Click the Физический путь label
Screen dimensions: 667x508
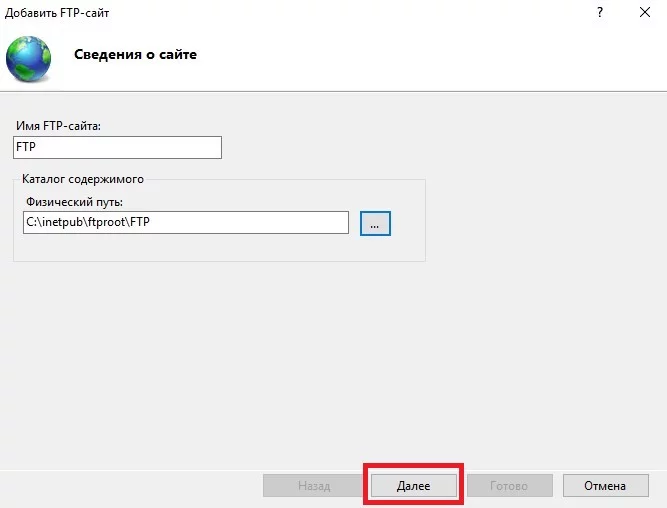(x=74, y=202)
